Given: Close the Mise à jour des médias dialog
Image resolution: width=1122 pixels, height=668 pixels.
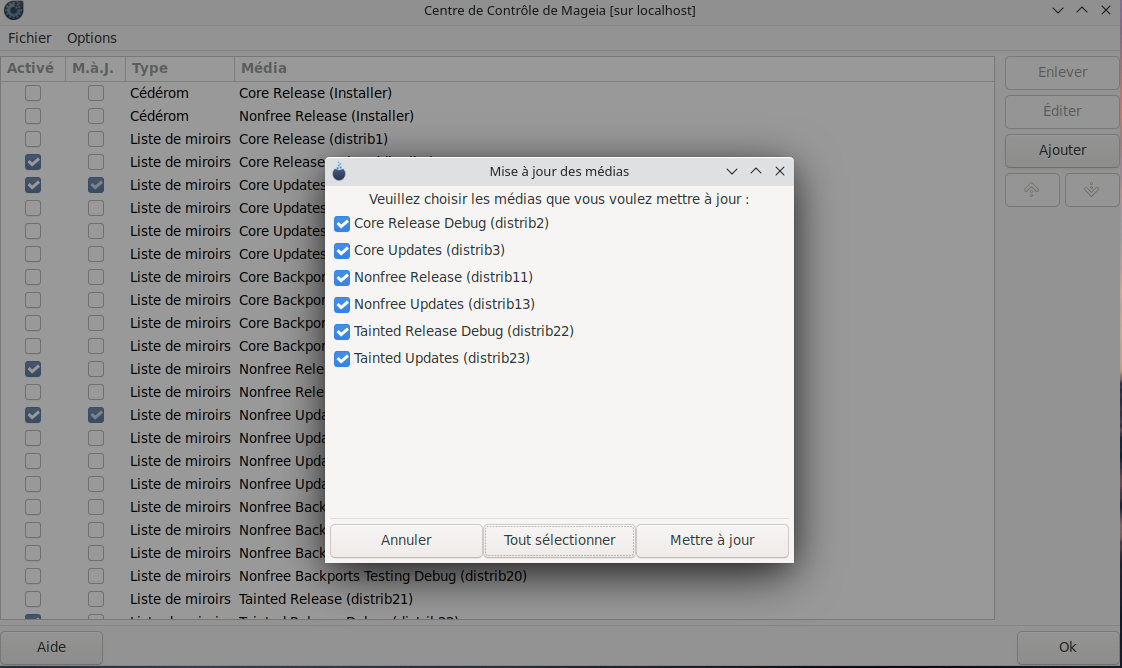Looking at the screenshot, I should click(780, 172).
